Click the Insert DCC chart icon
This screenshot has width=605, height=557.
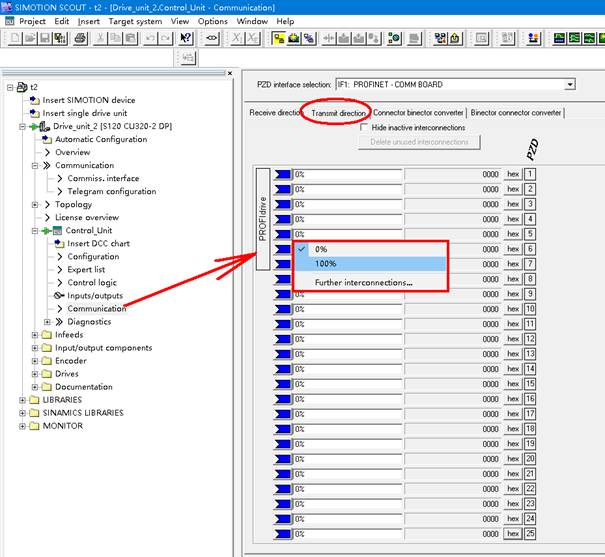[x=59, y=243]
